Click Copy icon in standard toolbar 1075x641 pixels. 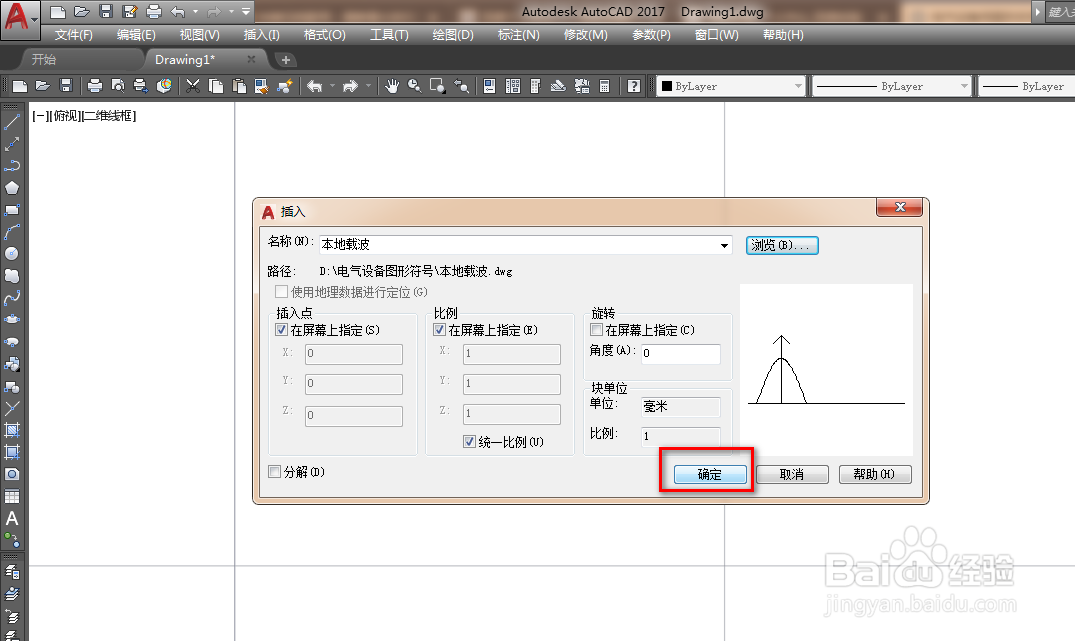[x=216, y=86]
